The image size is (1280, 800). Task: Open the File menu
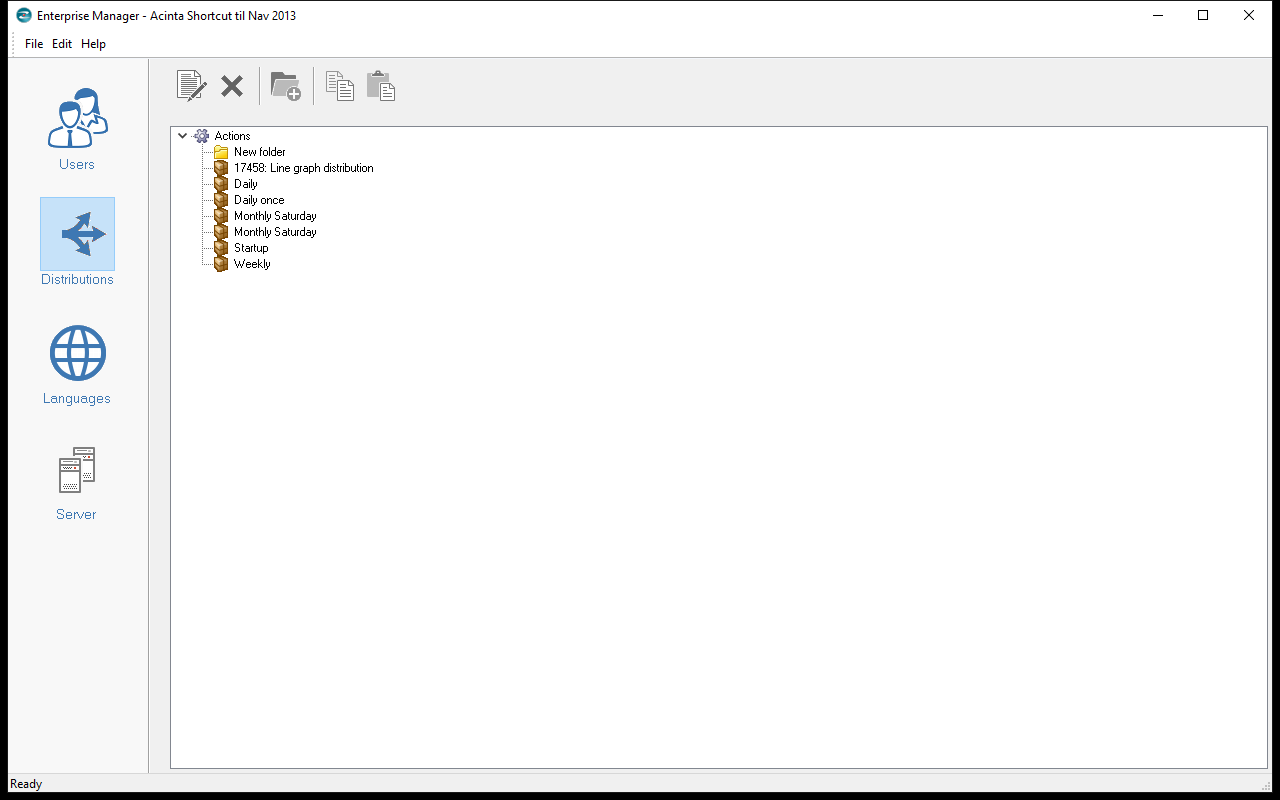pos(34,44)
